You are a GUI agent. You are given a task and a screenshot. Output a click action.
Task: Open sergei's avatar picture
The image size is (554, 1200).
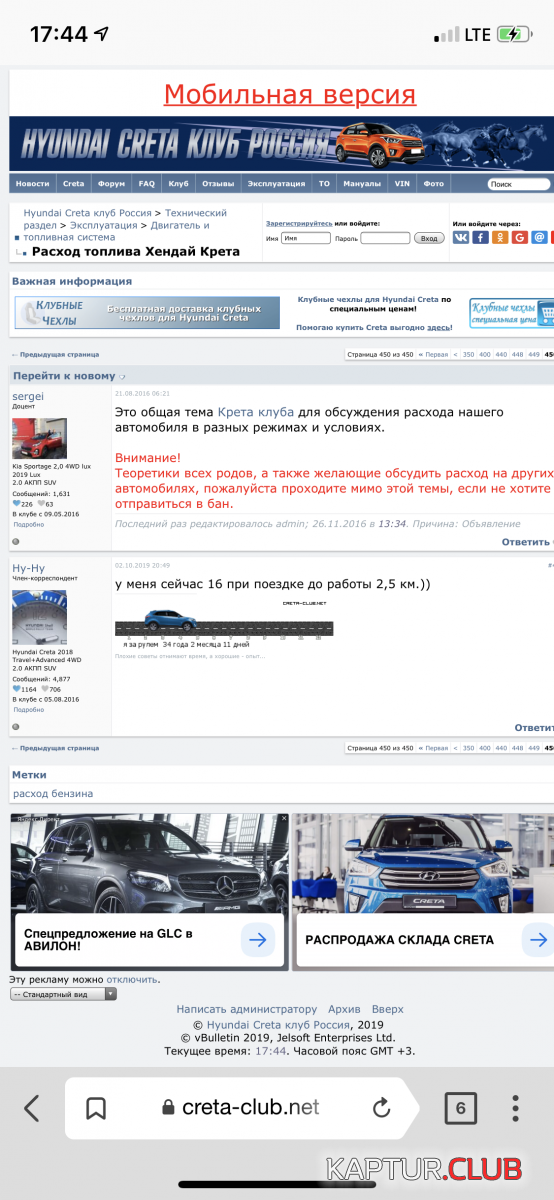coord(39,439)
